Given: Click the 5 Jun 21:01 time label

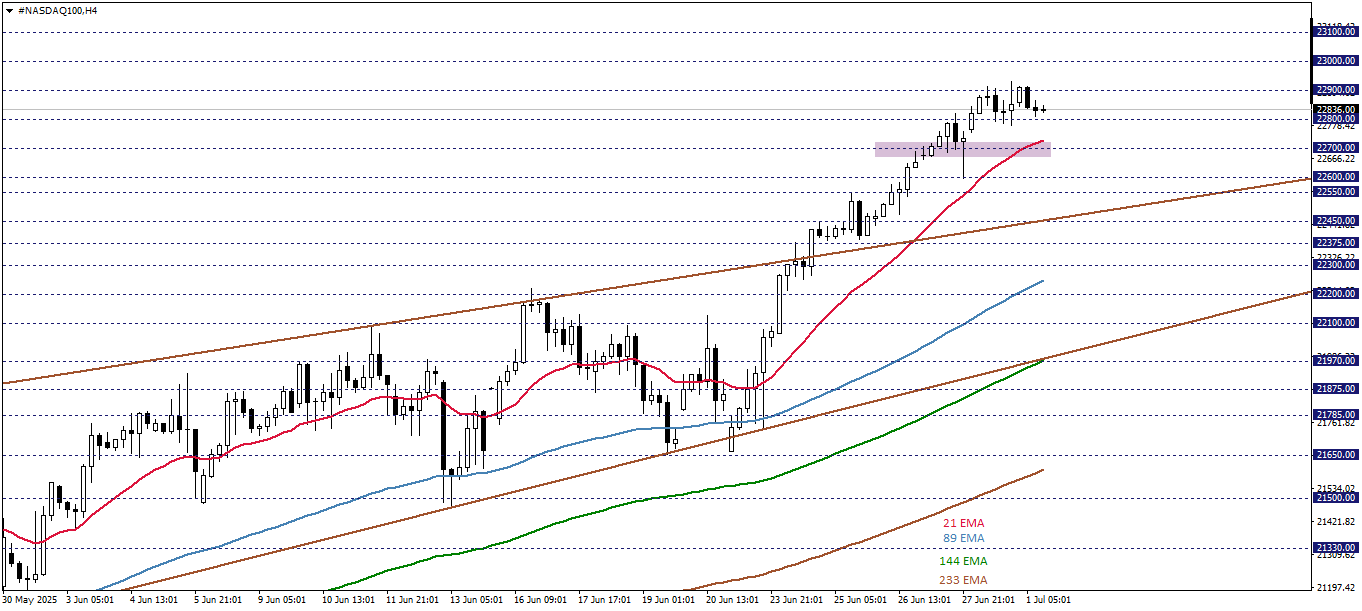Looking at the screenshot, I should click(217, 600).
